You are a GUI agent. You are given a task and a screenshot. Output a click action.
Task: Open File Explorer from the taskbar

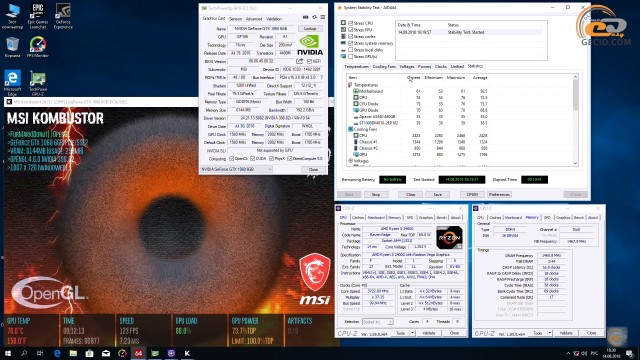(x=73, y=353)
